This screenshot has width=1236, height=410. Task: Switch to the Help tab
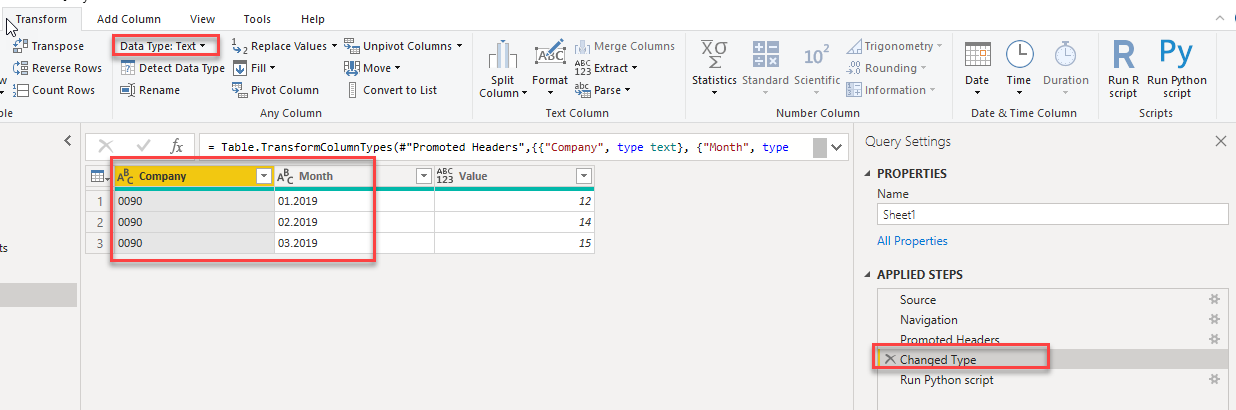point(313,19)
